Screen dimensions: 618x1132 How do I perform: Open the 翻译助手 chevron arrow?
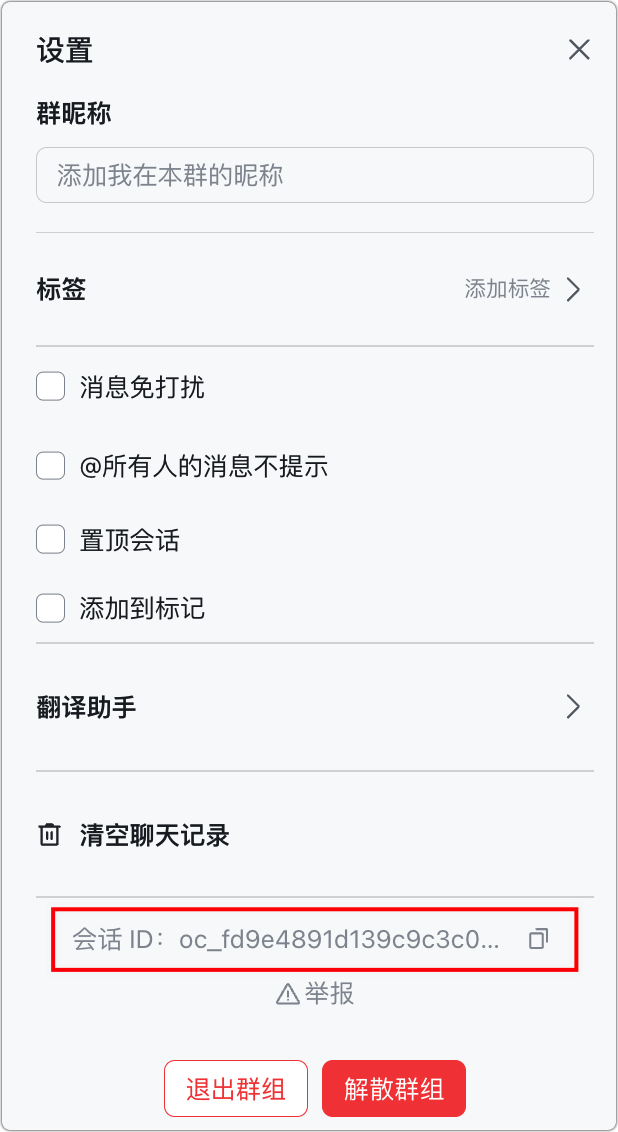click(573, 707)
